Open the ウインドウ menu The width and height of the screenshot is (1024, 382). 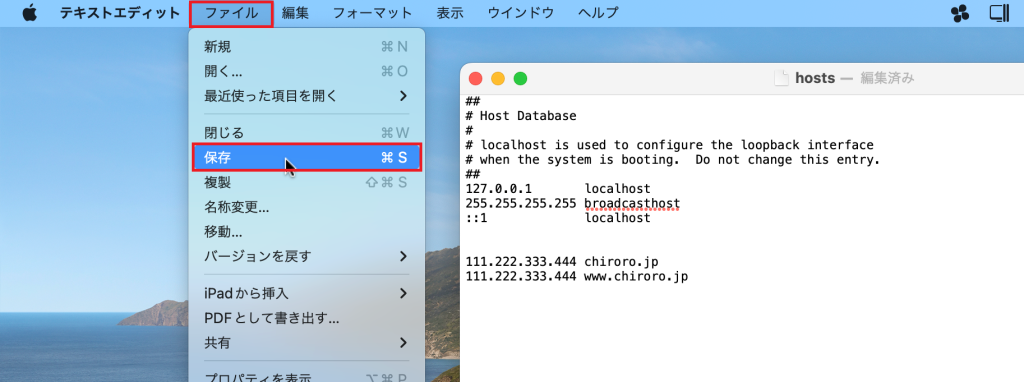point(520,13)
